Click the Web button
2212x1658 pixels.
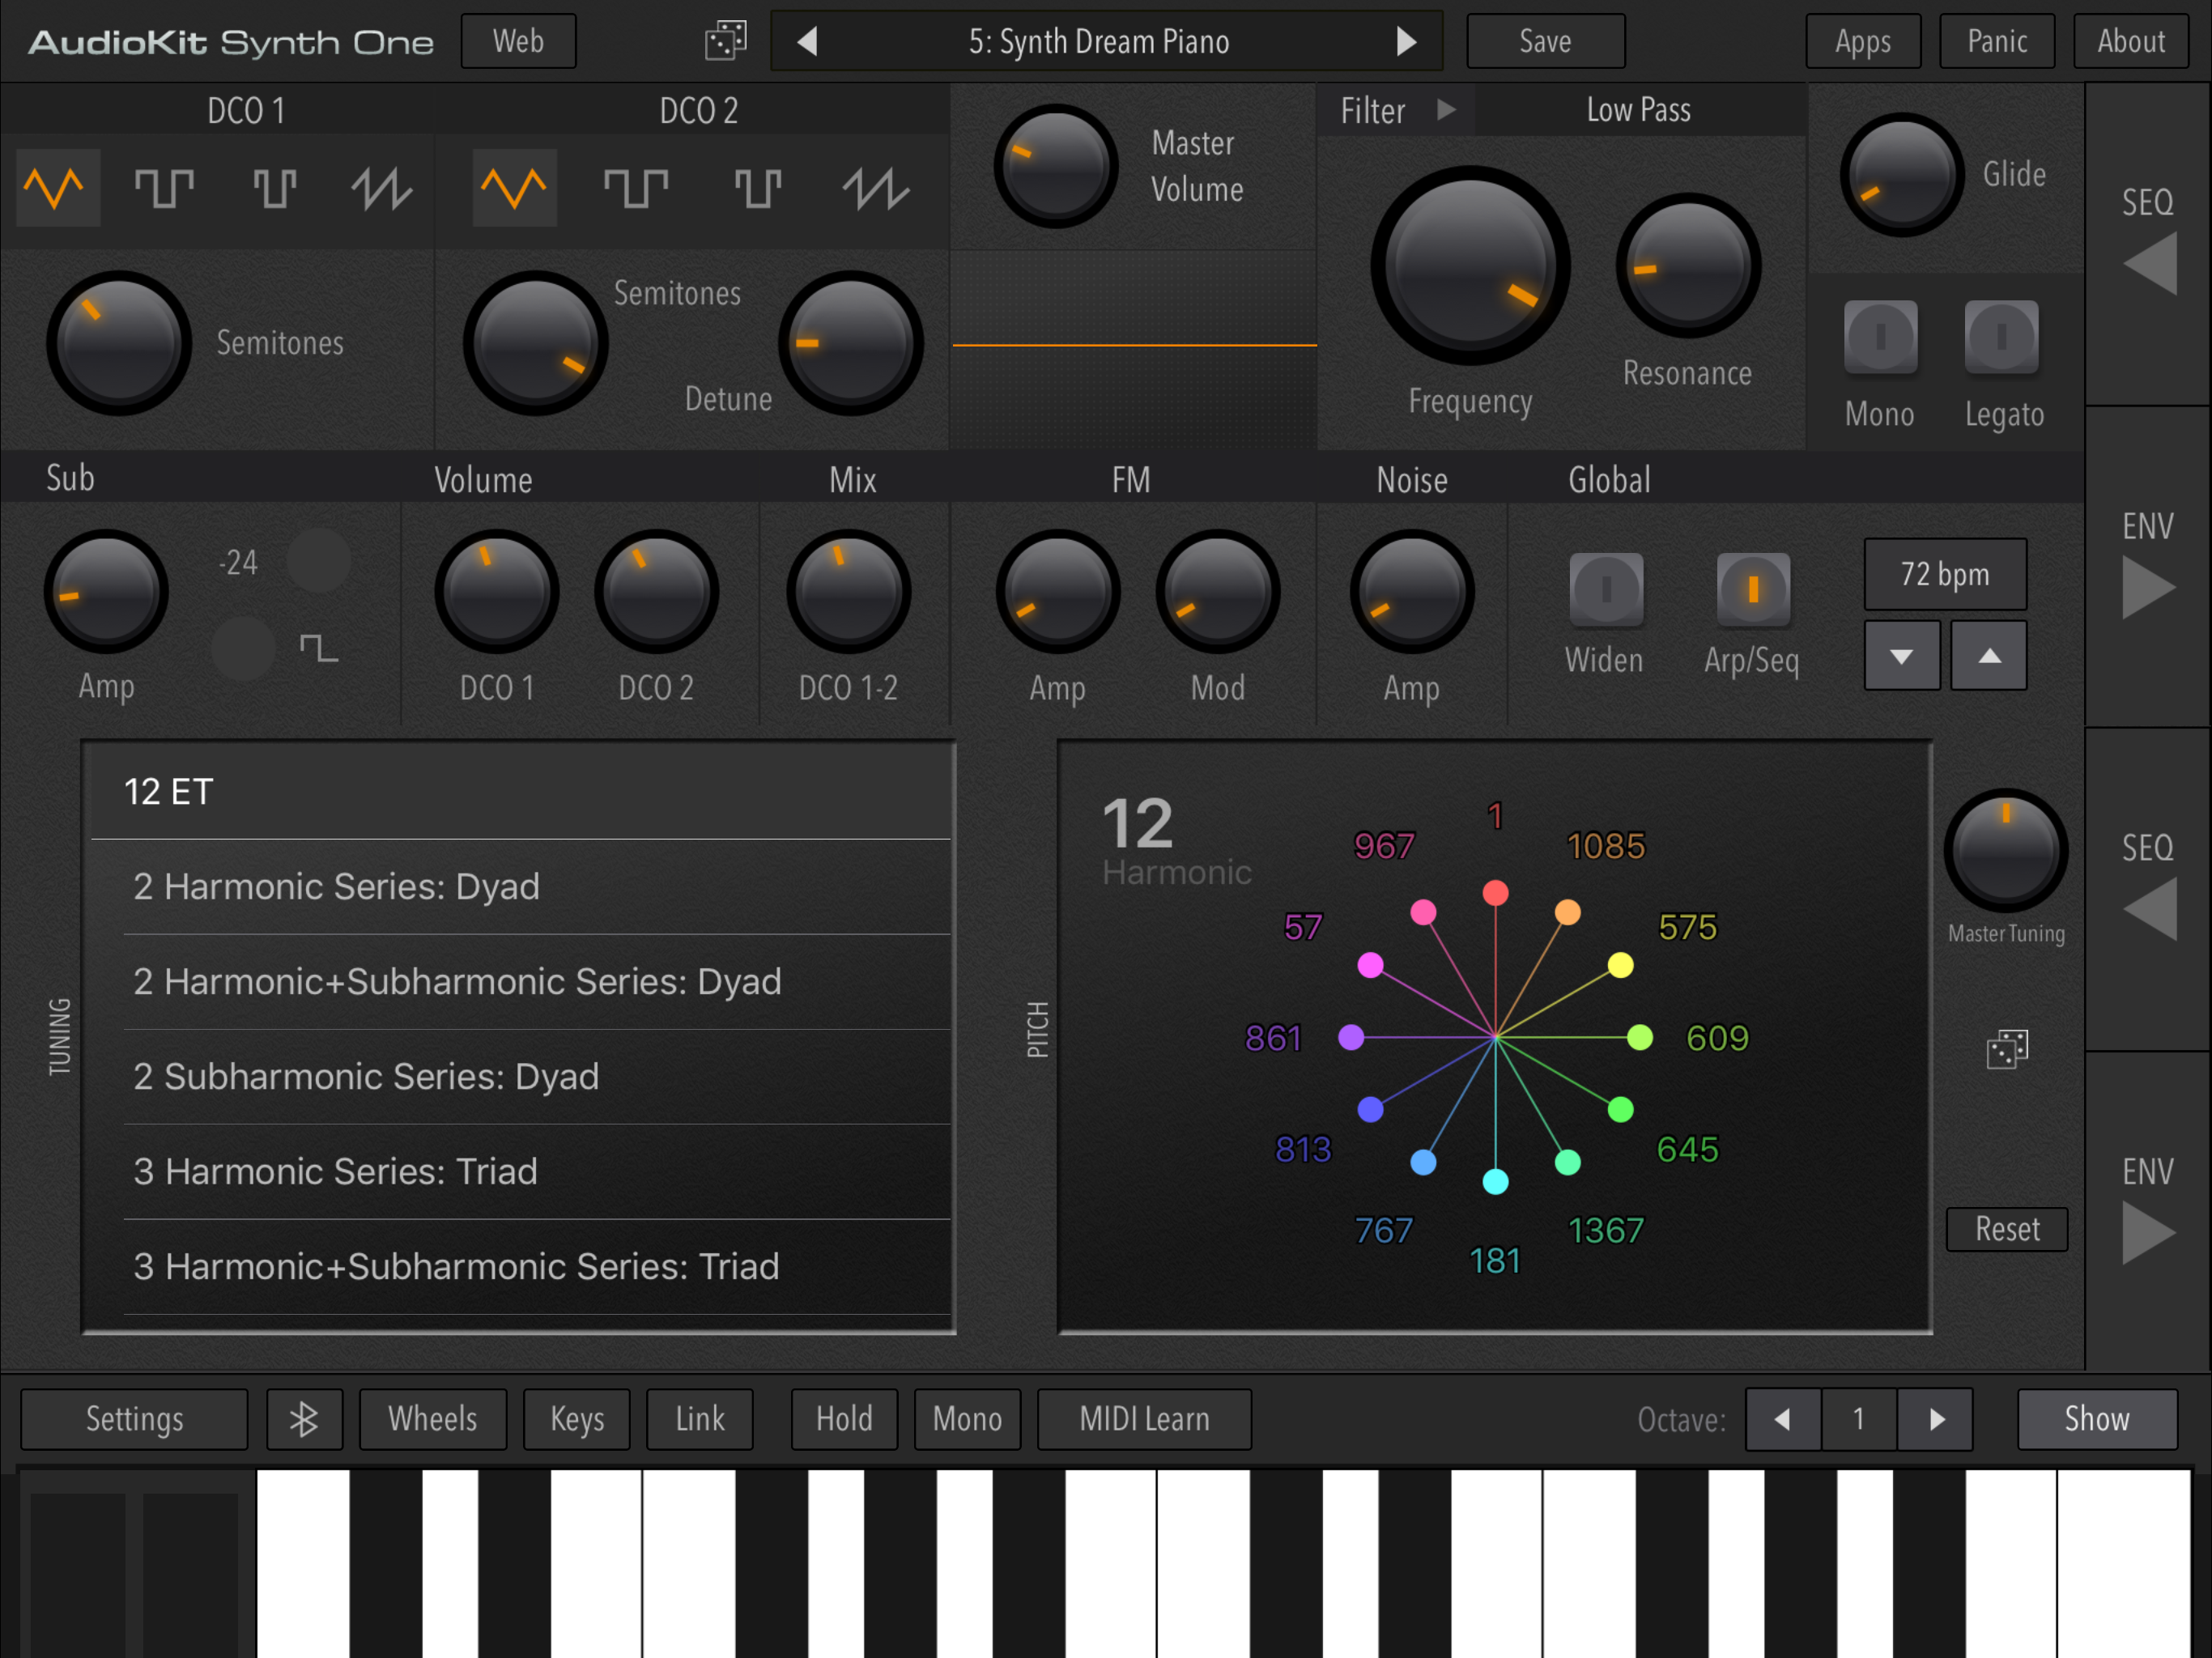click(x=518, y=41)
